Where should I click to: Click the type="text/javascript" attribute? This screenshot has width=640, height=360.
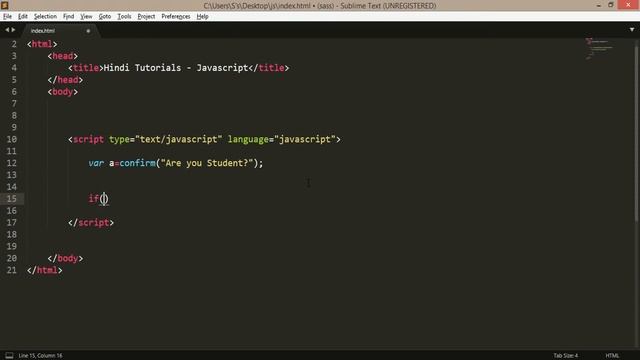click(x=166, y=139)
